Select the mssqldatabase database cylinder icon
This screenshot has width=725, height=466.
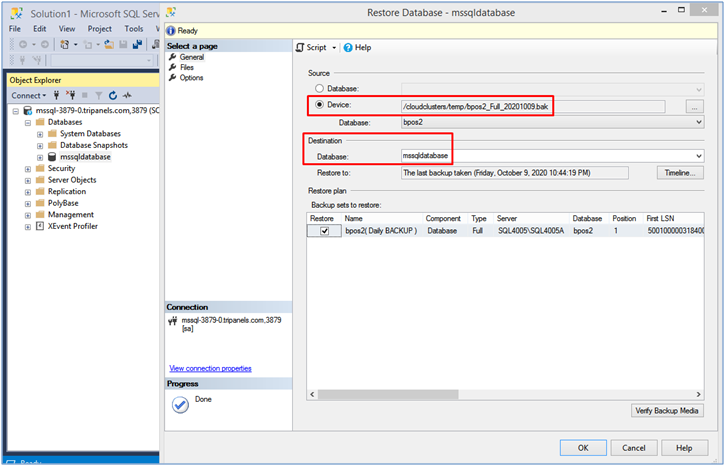coord(52,157)
